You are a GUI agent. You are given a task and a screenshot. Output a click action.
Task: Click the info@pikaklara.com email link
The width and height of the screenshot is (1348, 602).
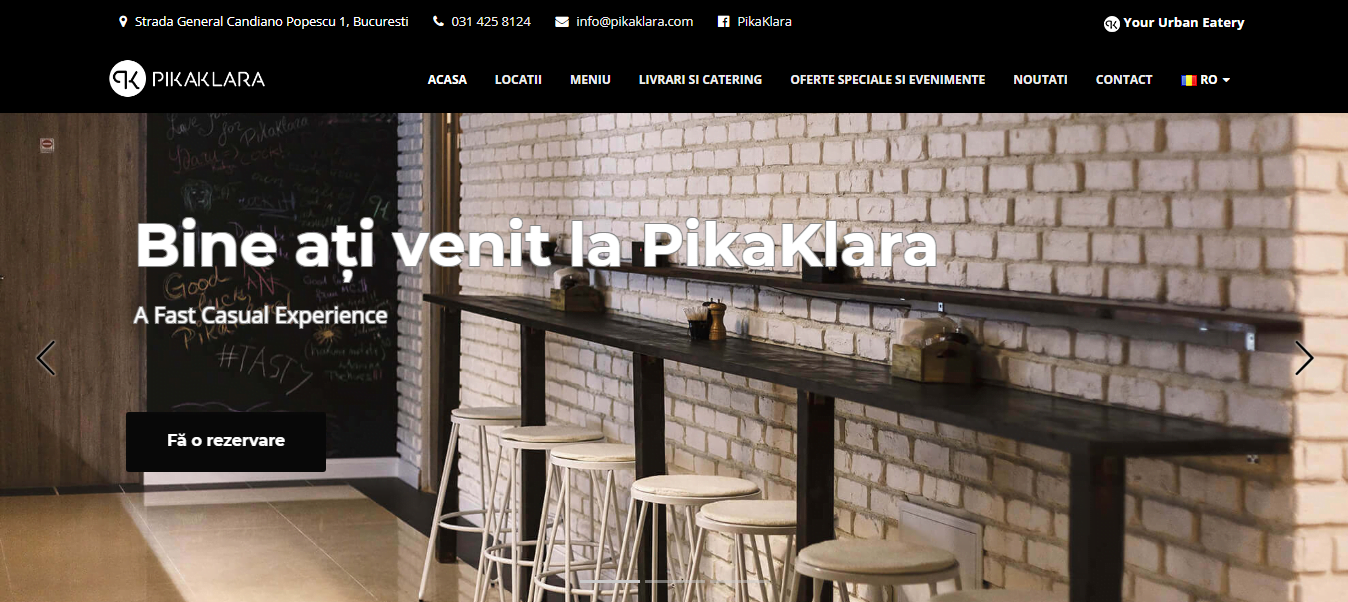[635, 22]
